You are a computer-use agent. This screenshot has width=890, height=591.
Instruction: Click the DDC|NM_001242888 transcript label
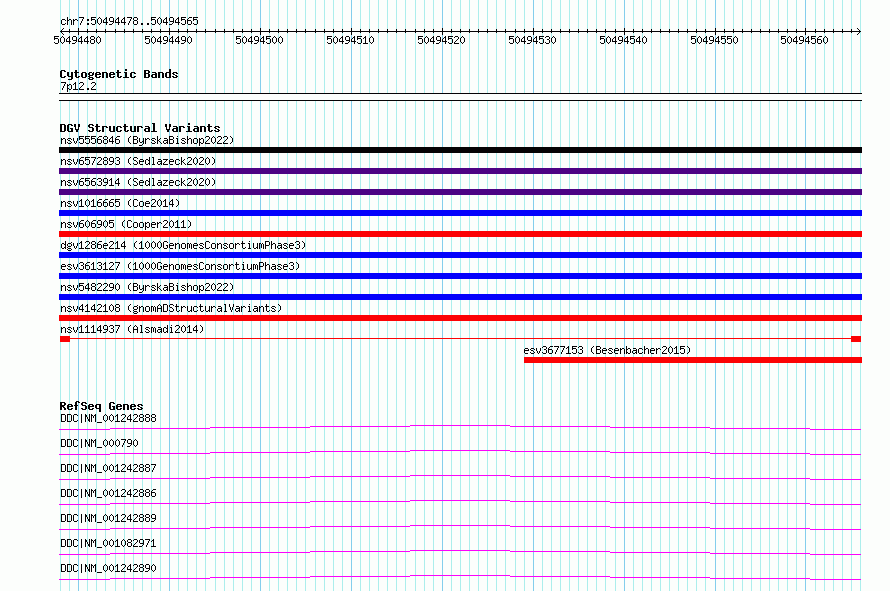108,418
